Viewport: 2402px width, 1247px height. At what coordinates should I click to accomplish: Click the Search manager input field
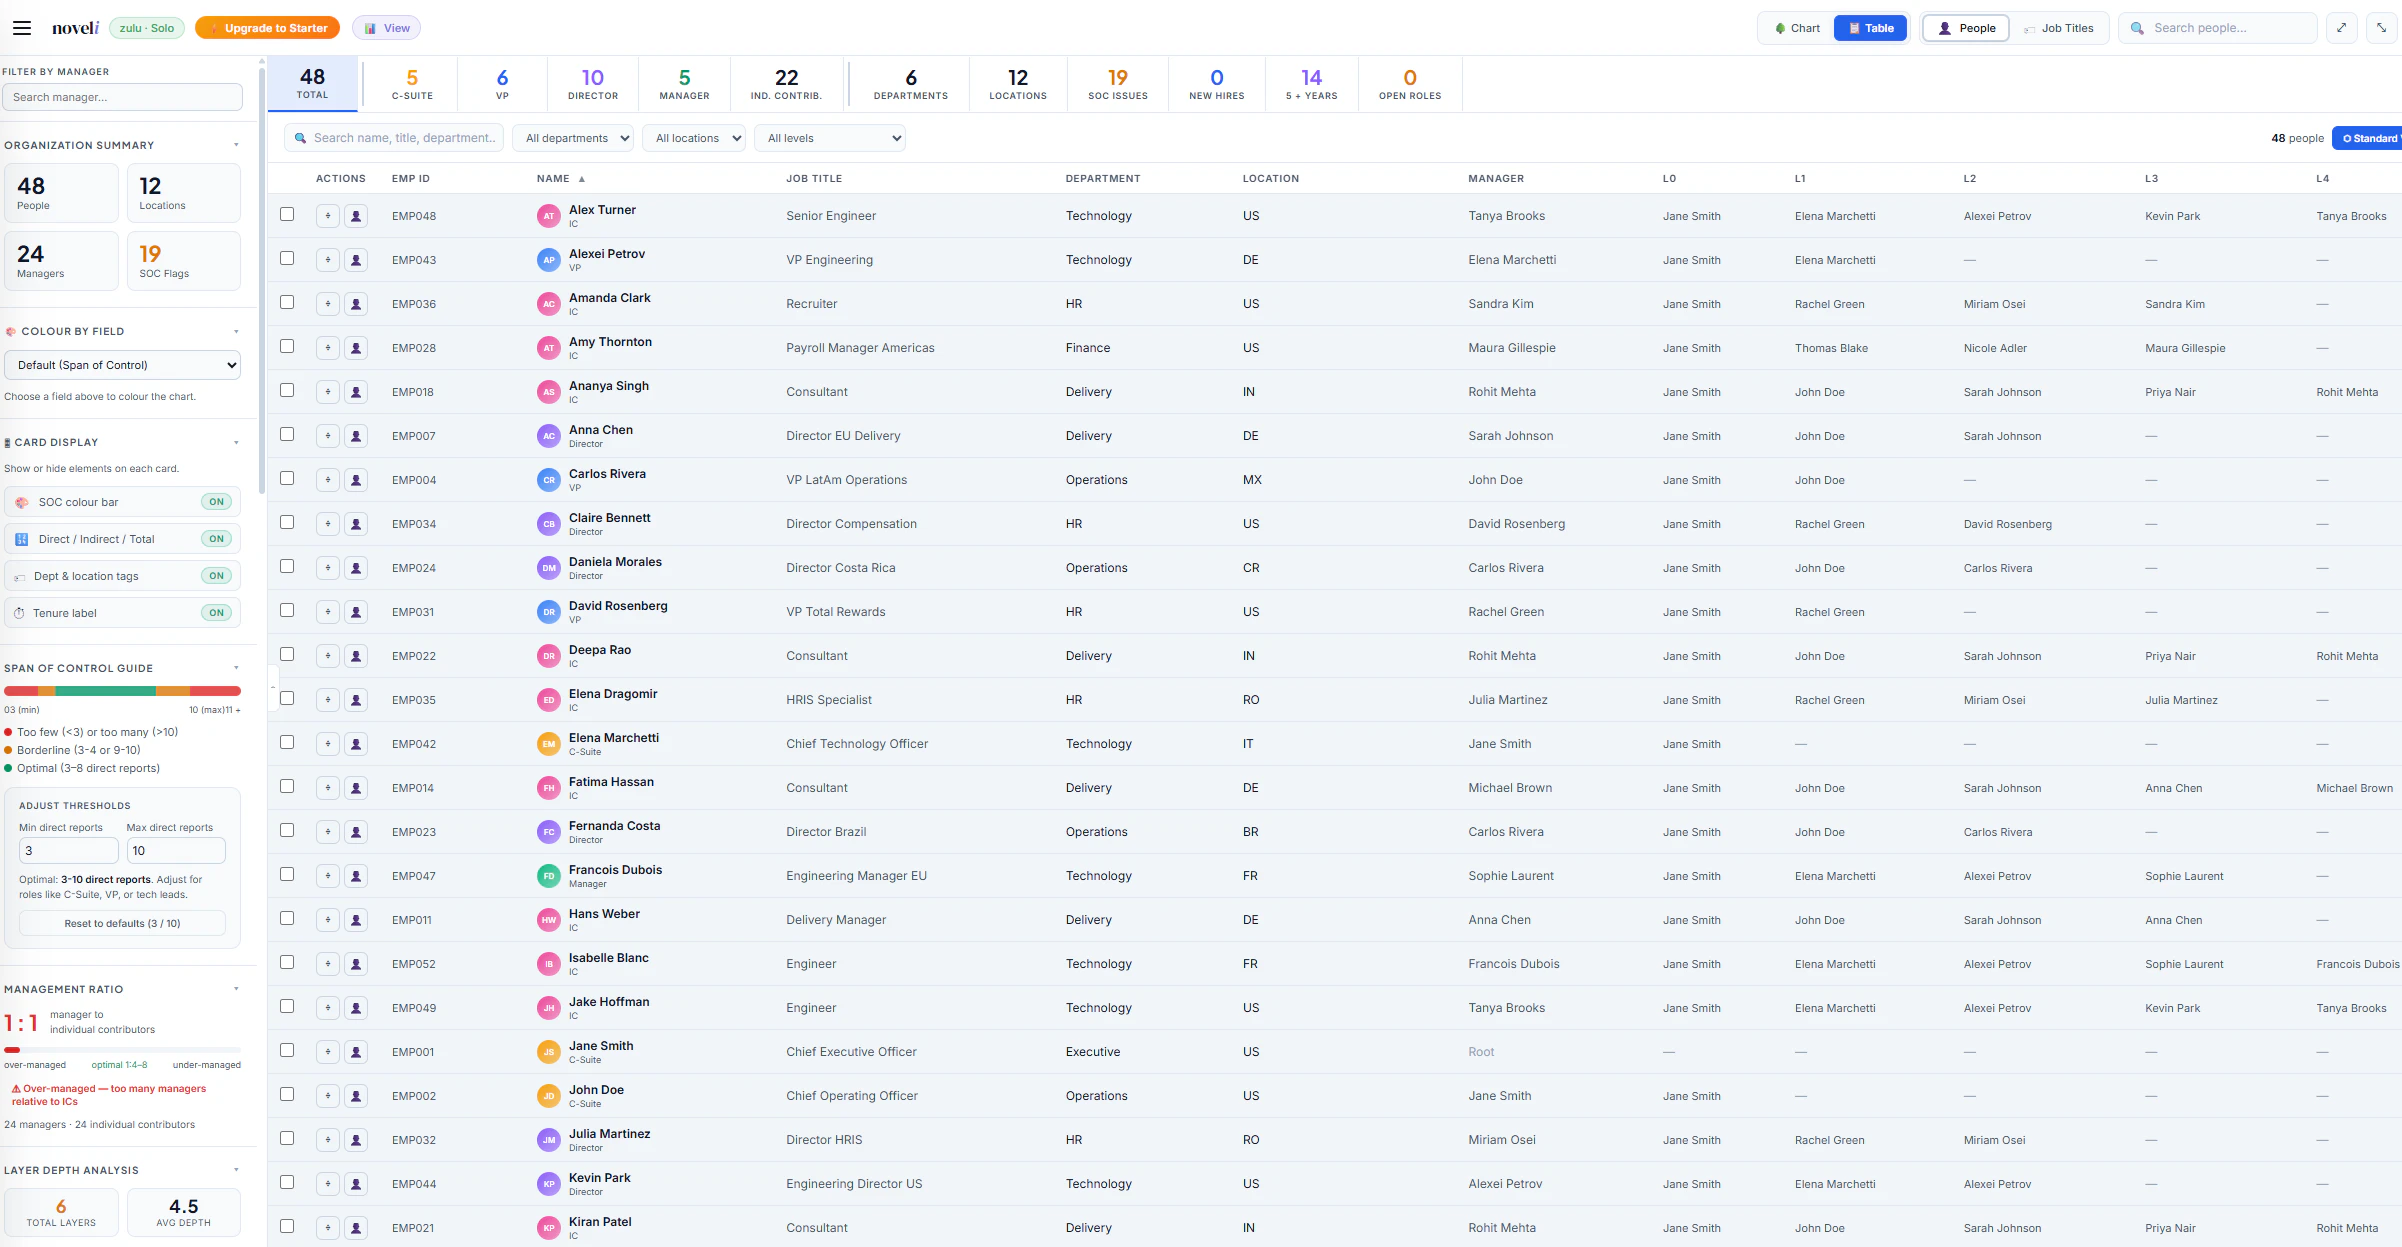point(122,97)
